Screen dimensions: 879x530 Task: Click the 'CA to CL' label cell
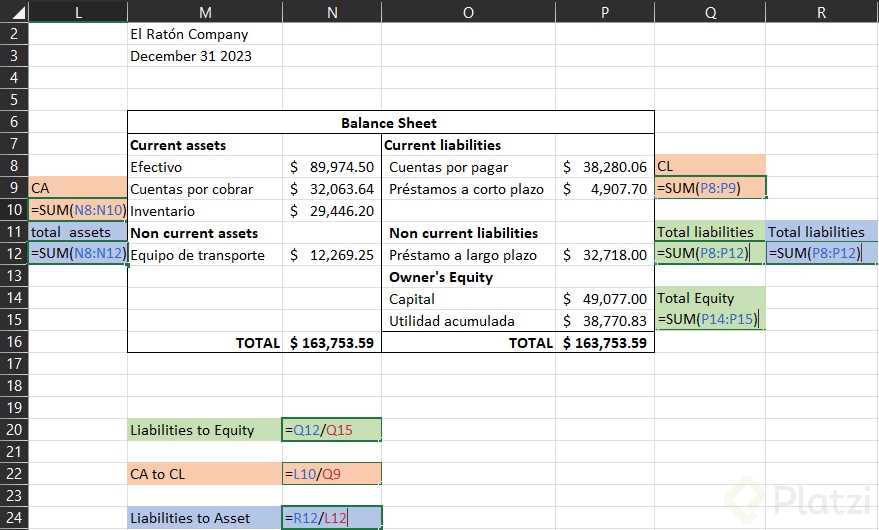coord(205,474)
